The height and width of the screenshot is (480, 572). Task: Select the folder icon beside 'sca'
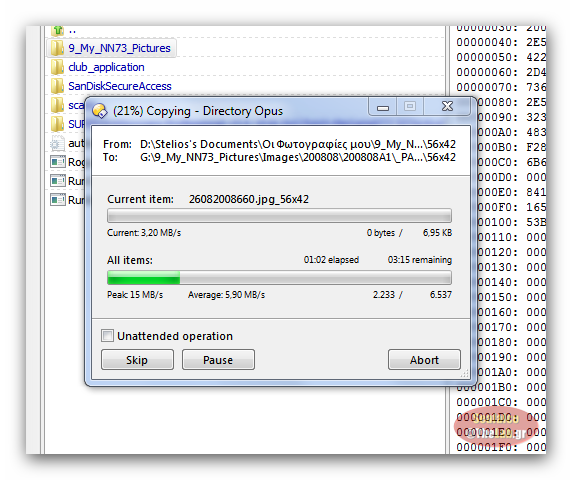pos(57,105)
